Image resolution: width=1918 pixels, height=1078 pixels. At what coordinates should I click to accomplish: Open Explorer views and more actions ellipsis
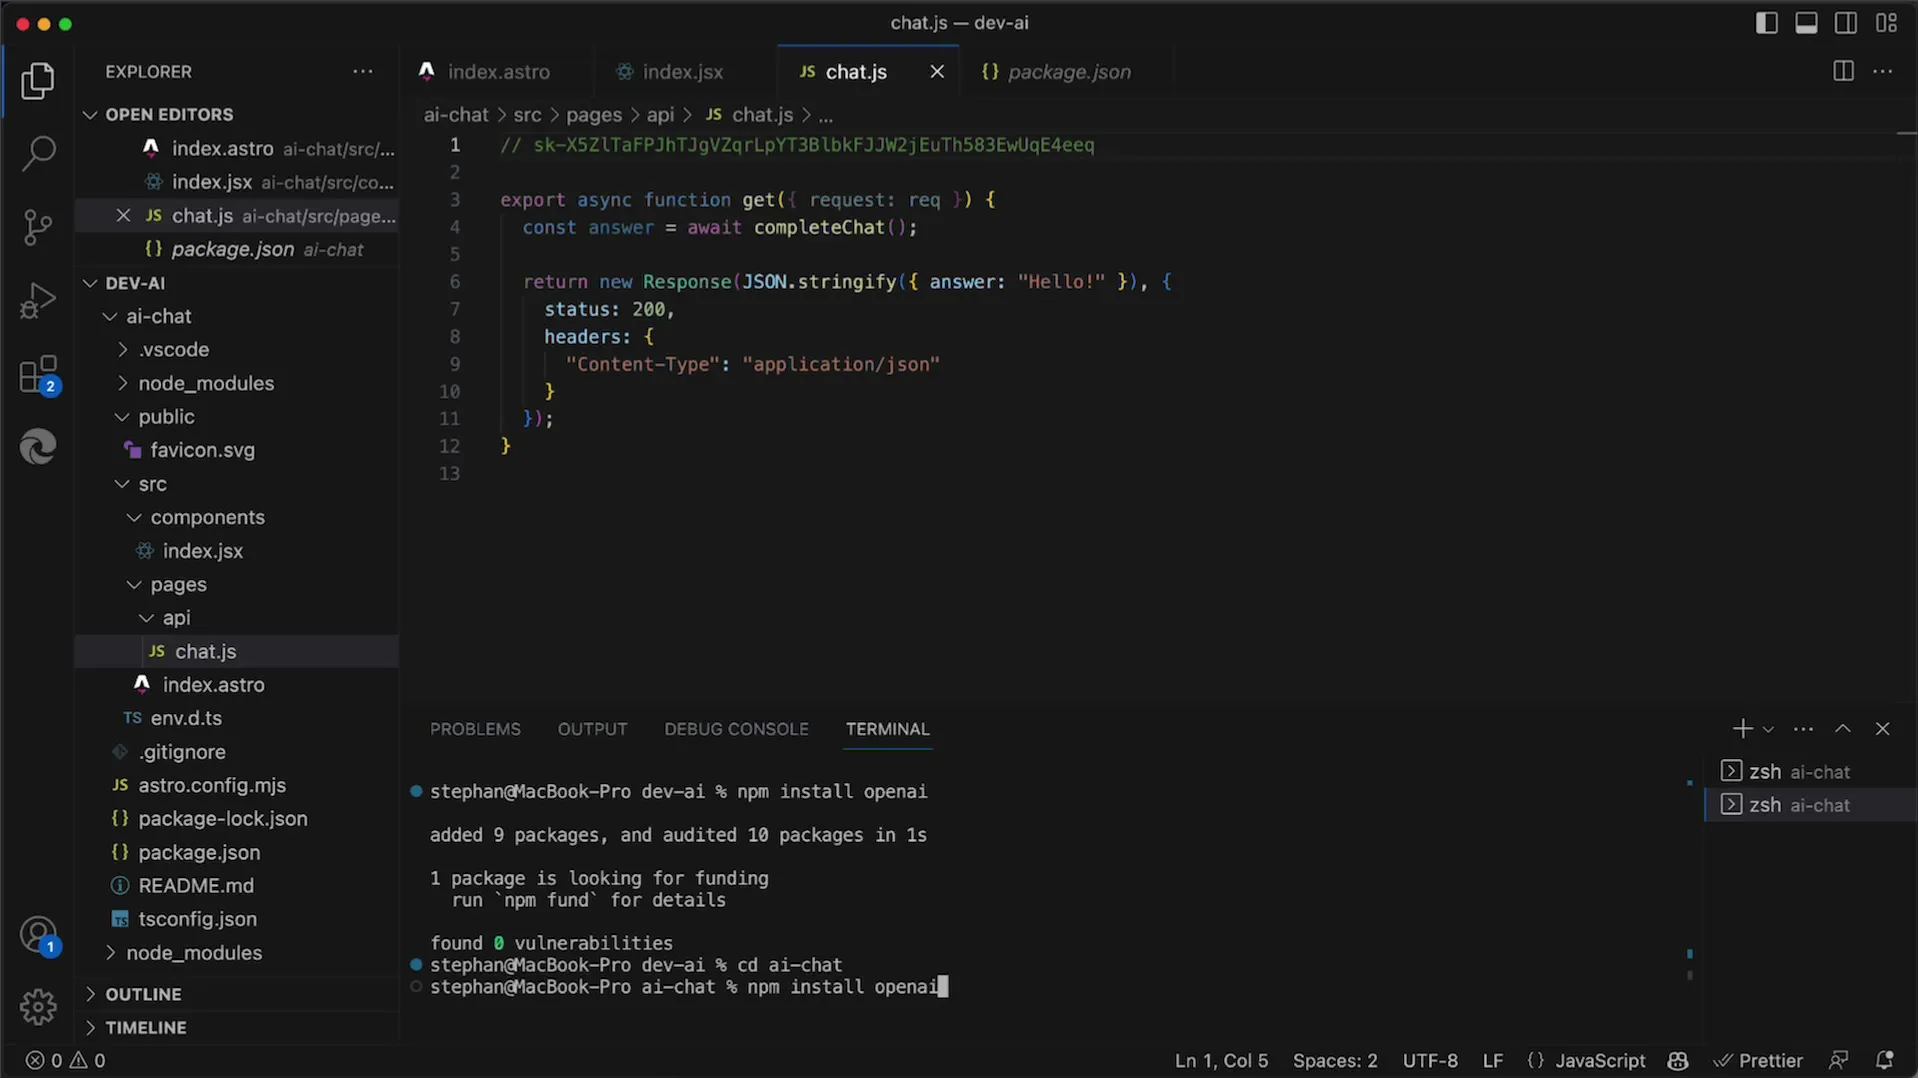pyautogui.click(x=363, y=72)
